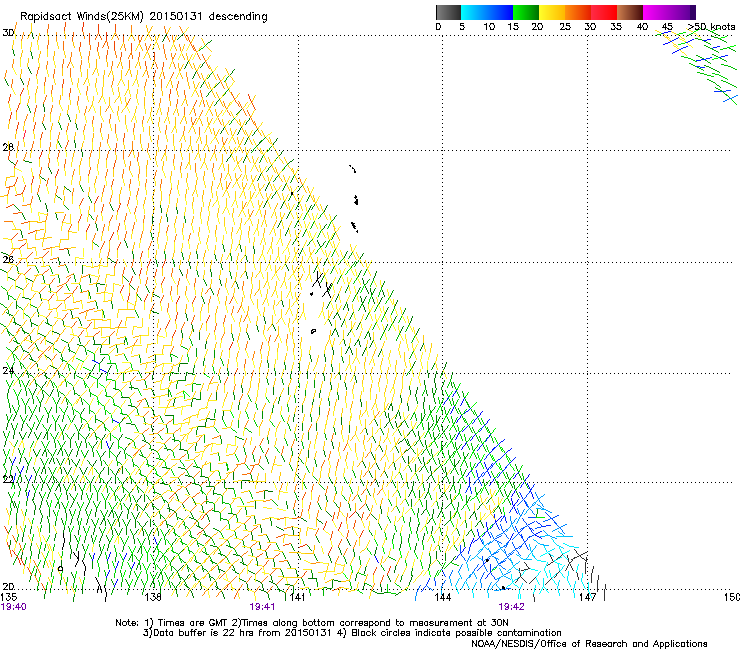Click the longitude label '147'
This screenshot has width=740, height=650.
click(x=588, y=597)
